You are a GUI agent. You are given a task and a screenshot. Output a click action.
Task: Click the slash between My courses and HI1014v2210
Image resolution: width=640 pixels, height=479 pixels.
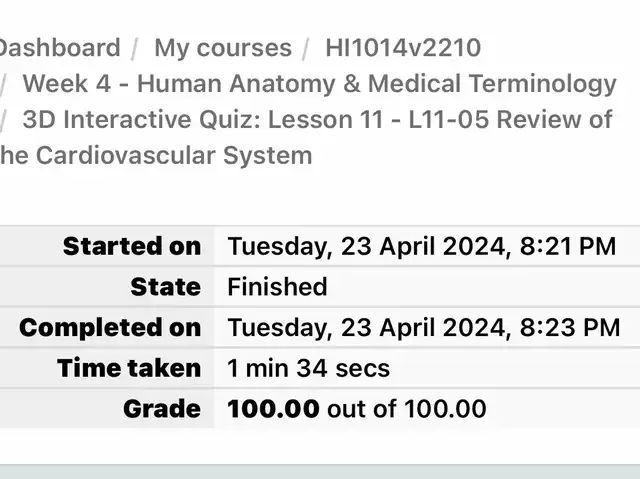(309, 48)
